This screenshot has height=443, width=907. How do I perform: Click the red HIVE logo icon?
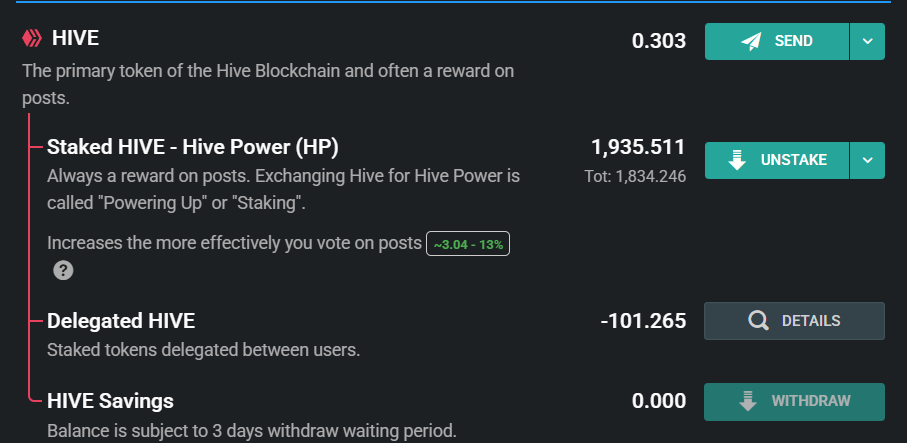pos(32,39)
